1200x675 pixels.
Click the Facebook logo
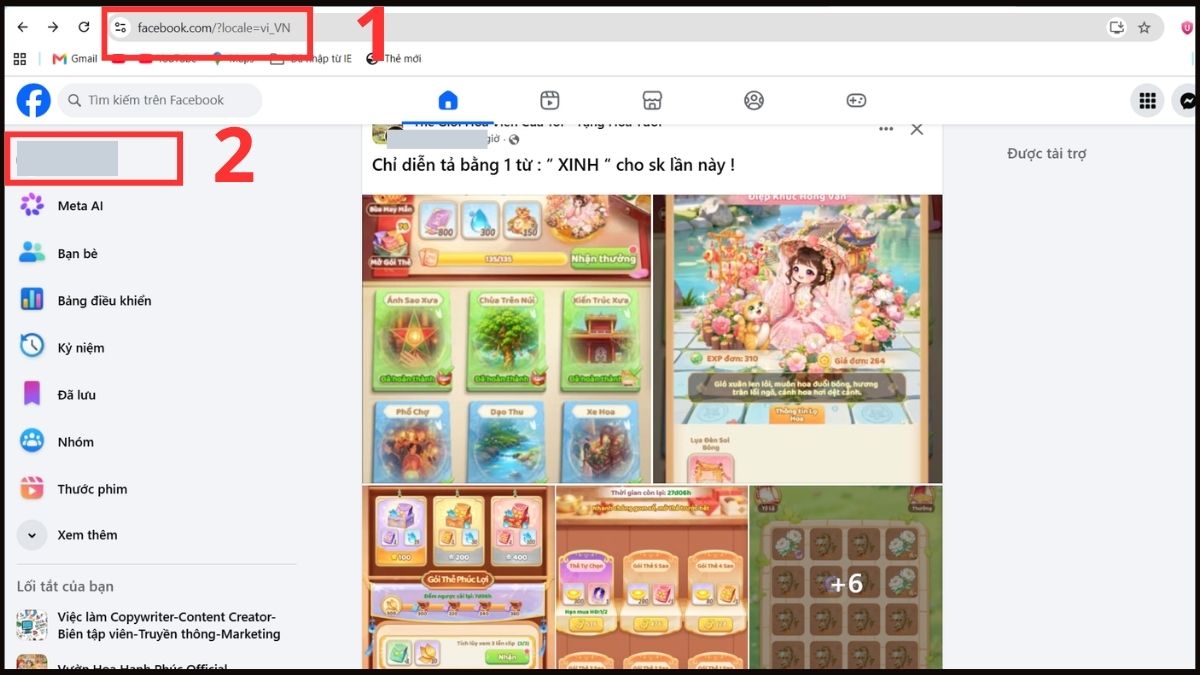point(33,100)
